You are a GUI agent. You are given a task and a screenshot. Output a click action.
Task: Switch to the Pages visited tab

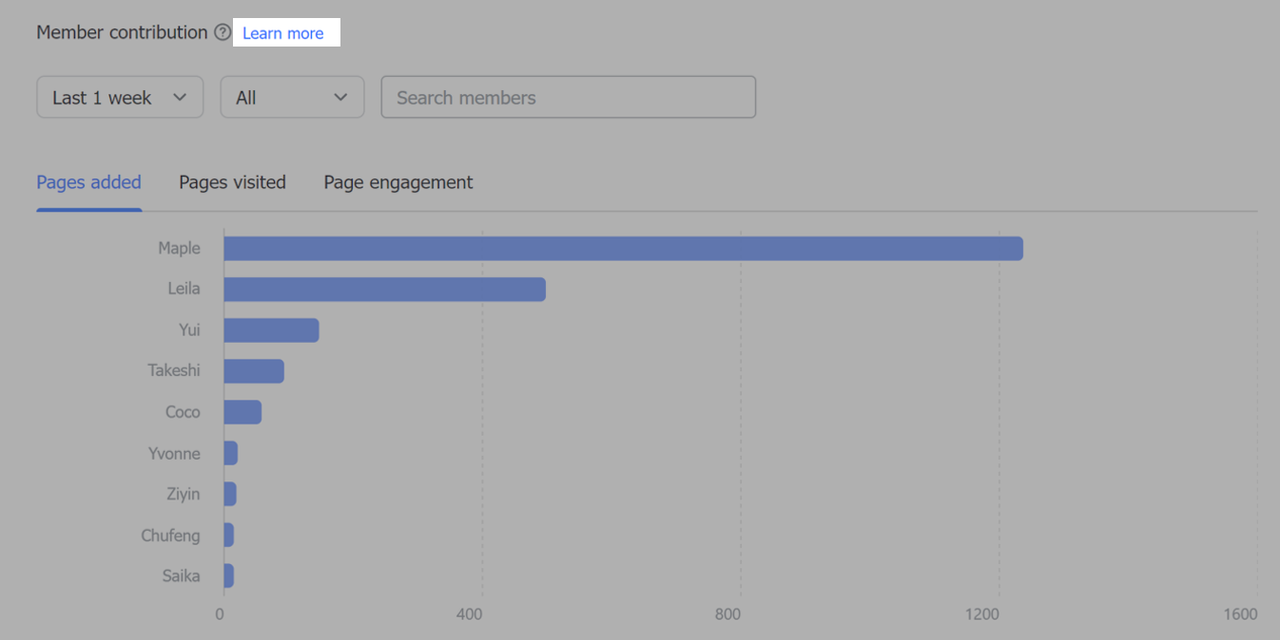coord(232,182)
